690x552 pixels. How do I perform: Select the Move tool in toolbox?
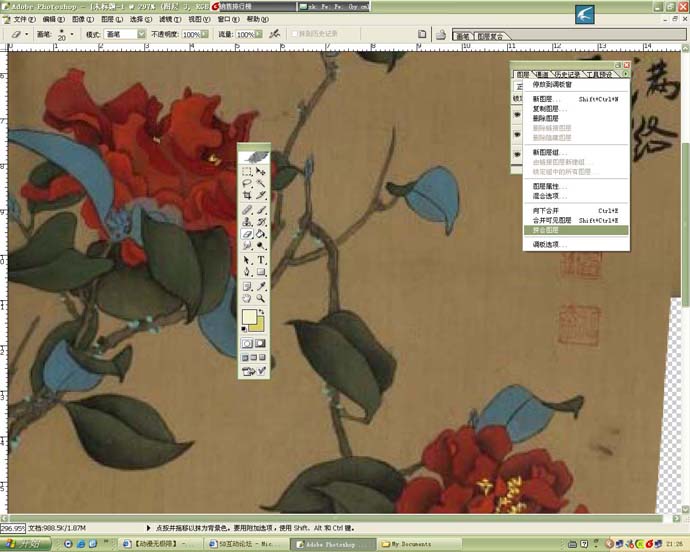pos(261,171)
